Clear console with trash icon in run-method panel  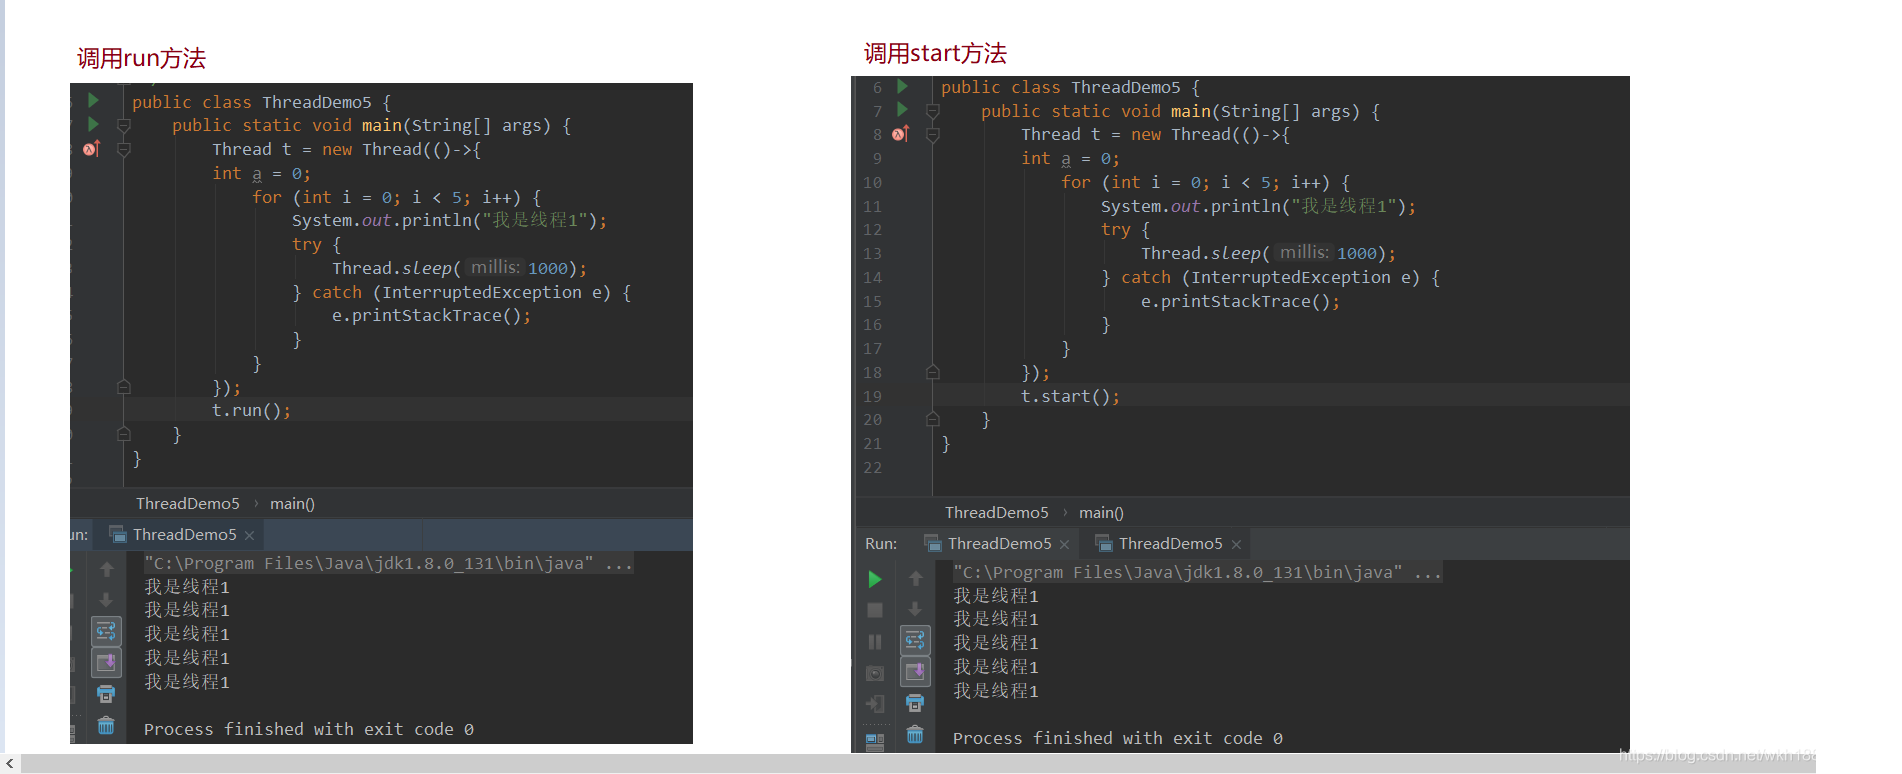[106, 726]
